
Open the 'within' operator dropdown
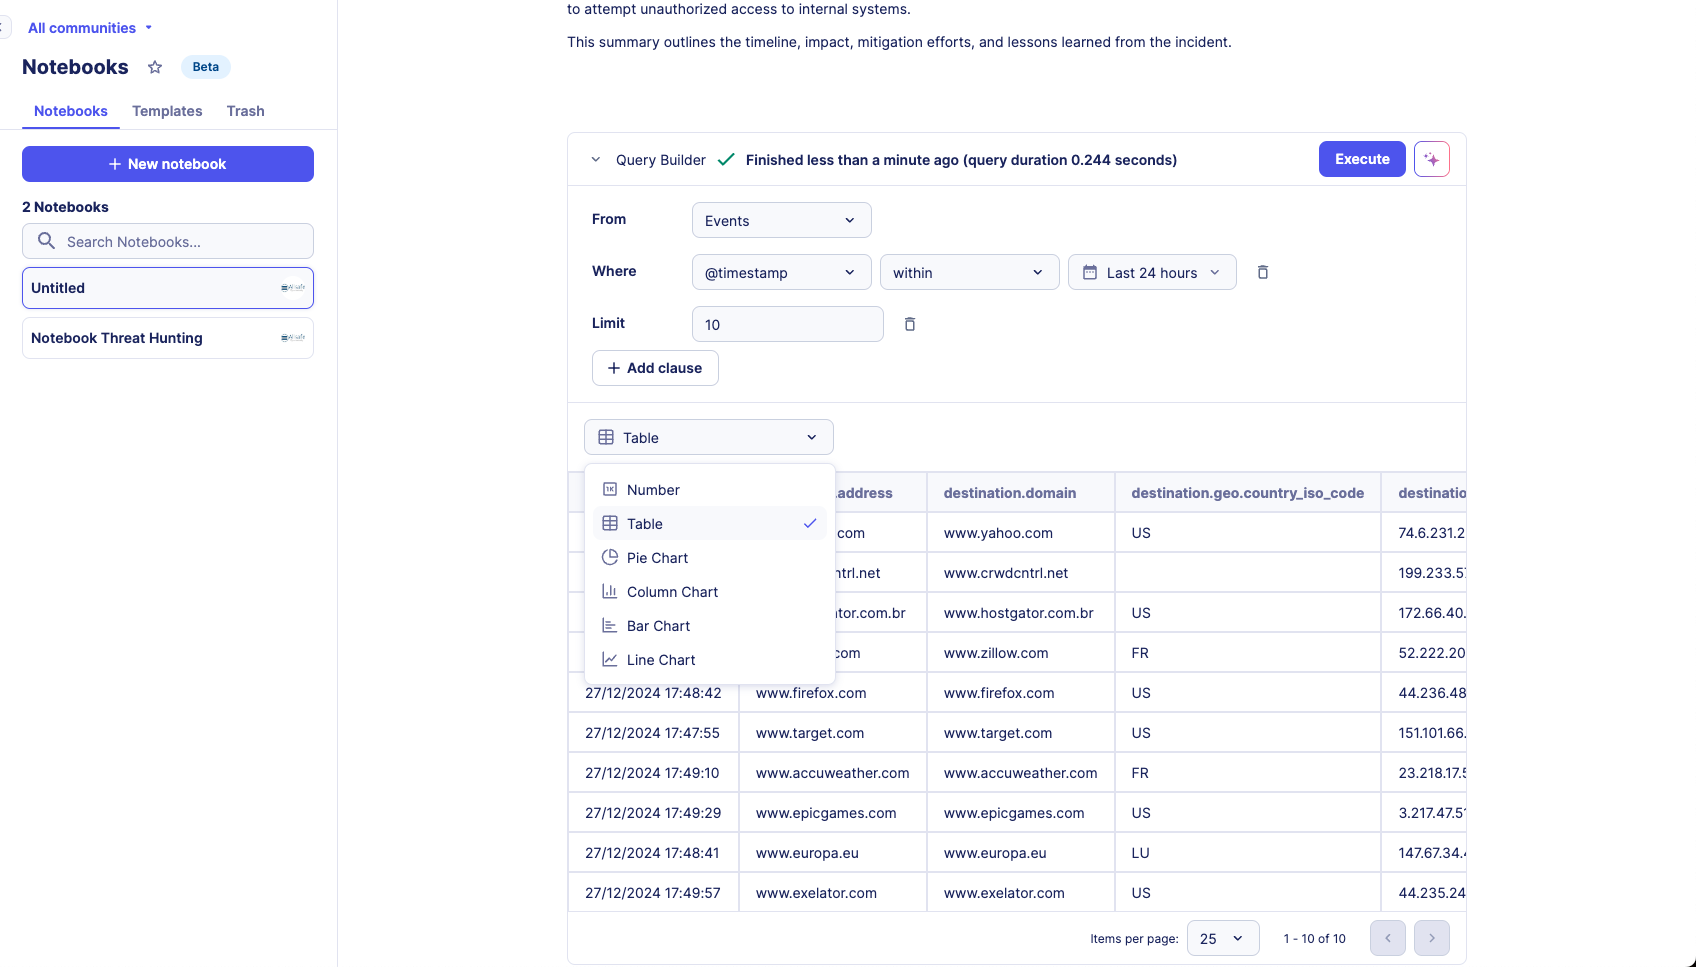968,272
